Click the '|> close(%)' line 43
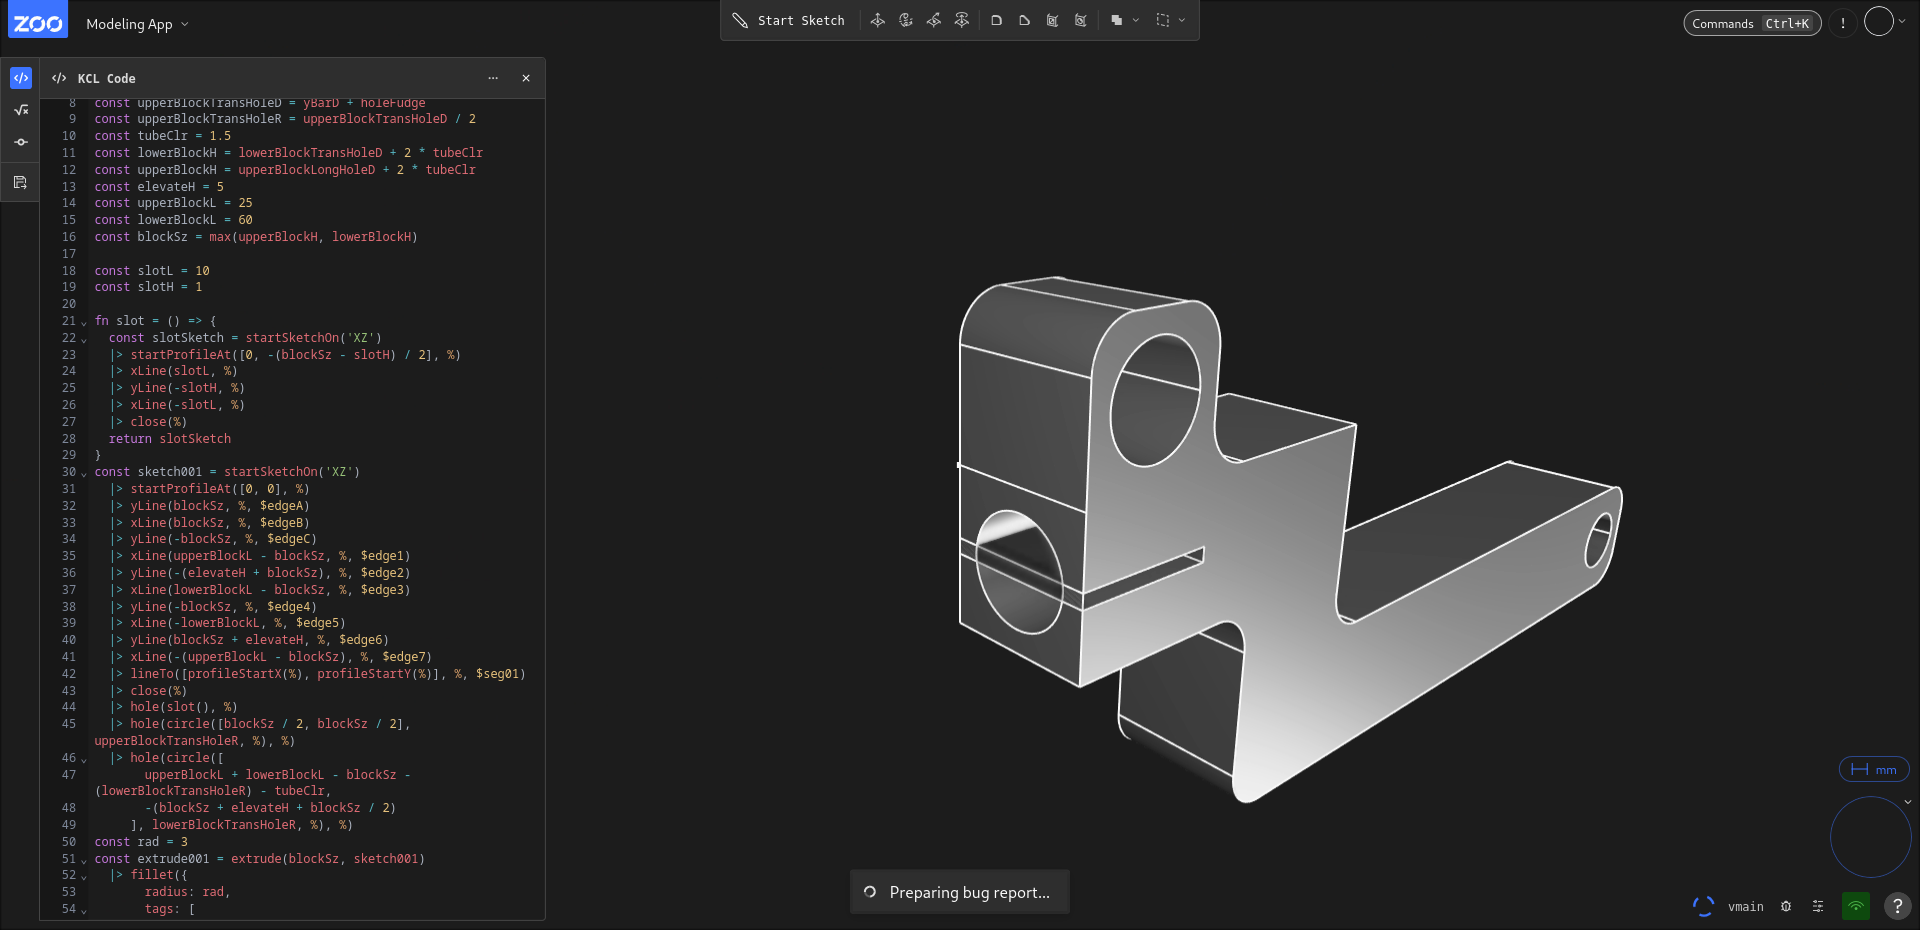1920x930 pixels. 148,691
